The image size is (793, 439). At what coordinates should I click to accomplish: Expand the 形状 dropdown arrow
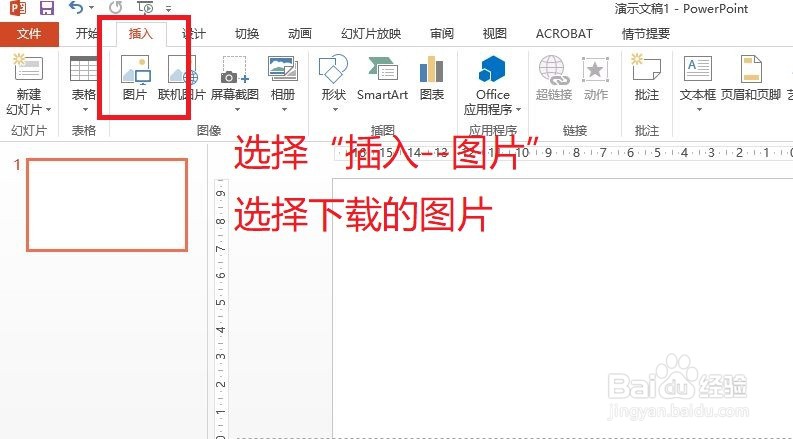click(x=334, y=109)
